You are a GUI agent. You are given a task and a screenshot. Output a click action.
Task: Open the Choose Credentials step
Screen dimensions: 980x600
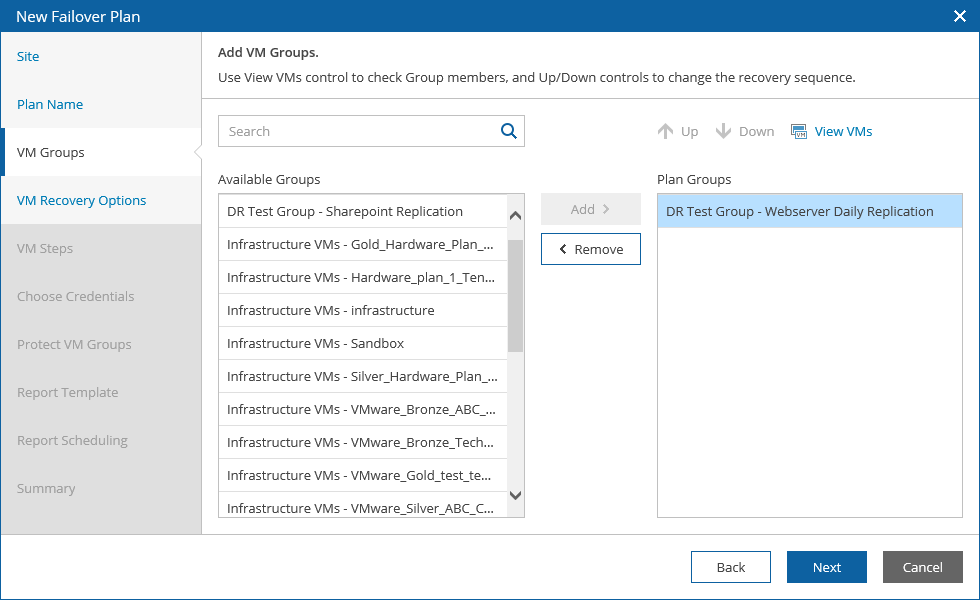click(76, 296)
